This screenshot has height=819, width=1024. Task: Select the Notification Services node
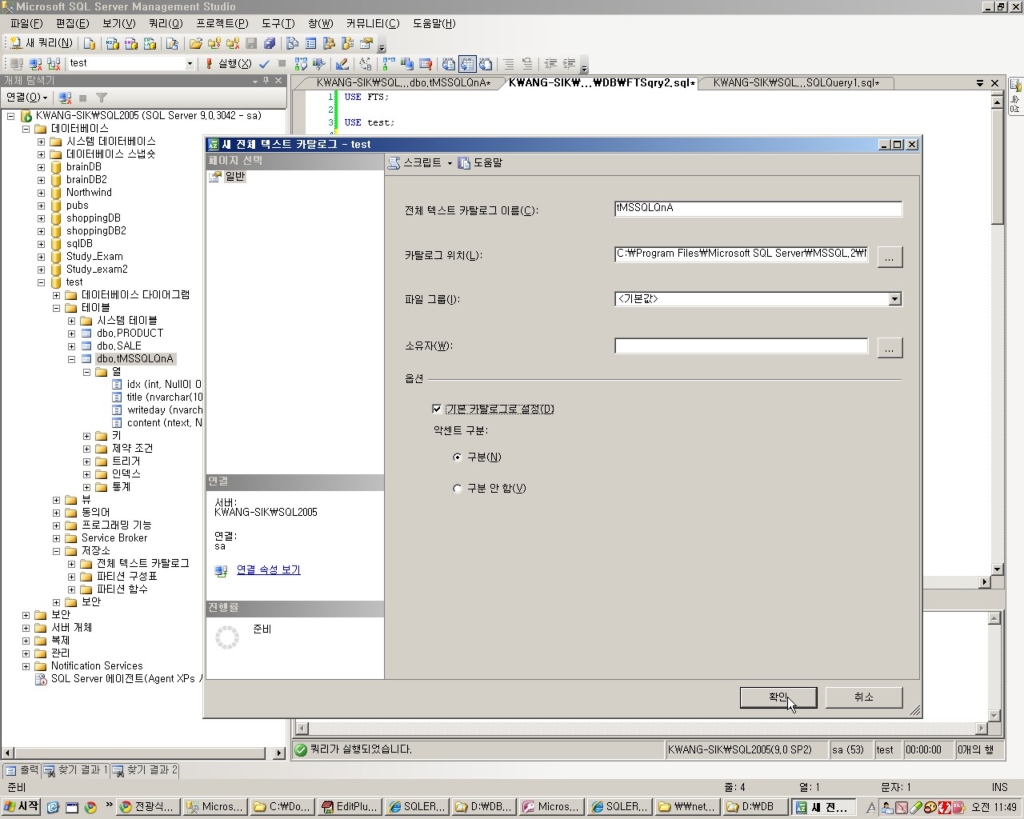point(97,666)
